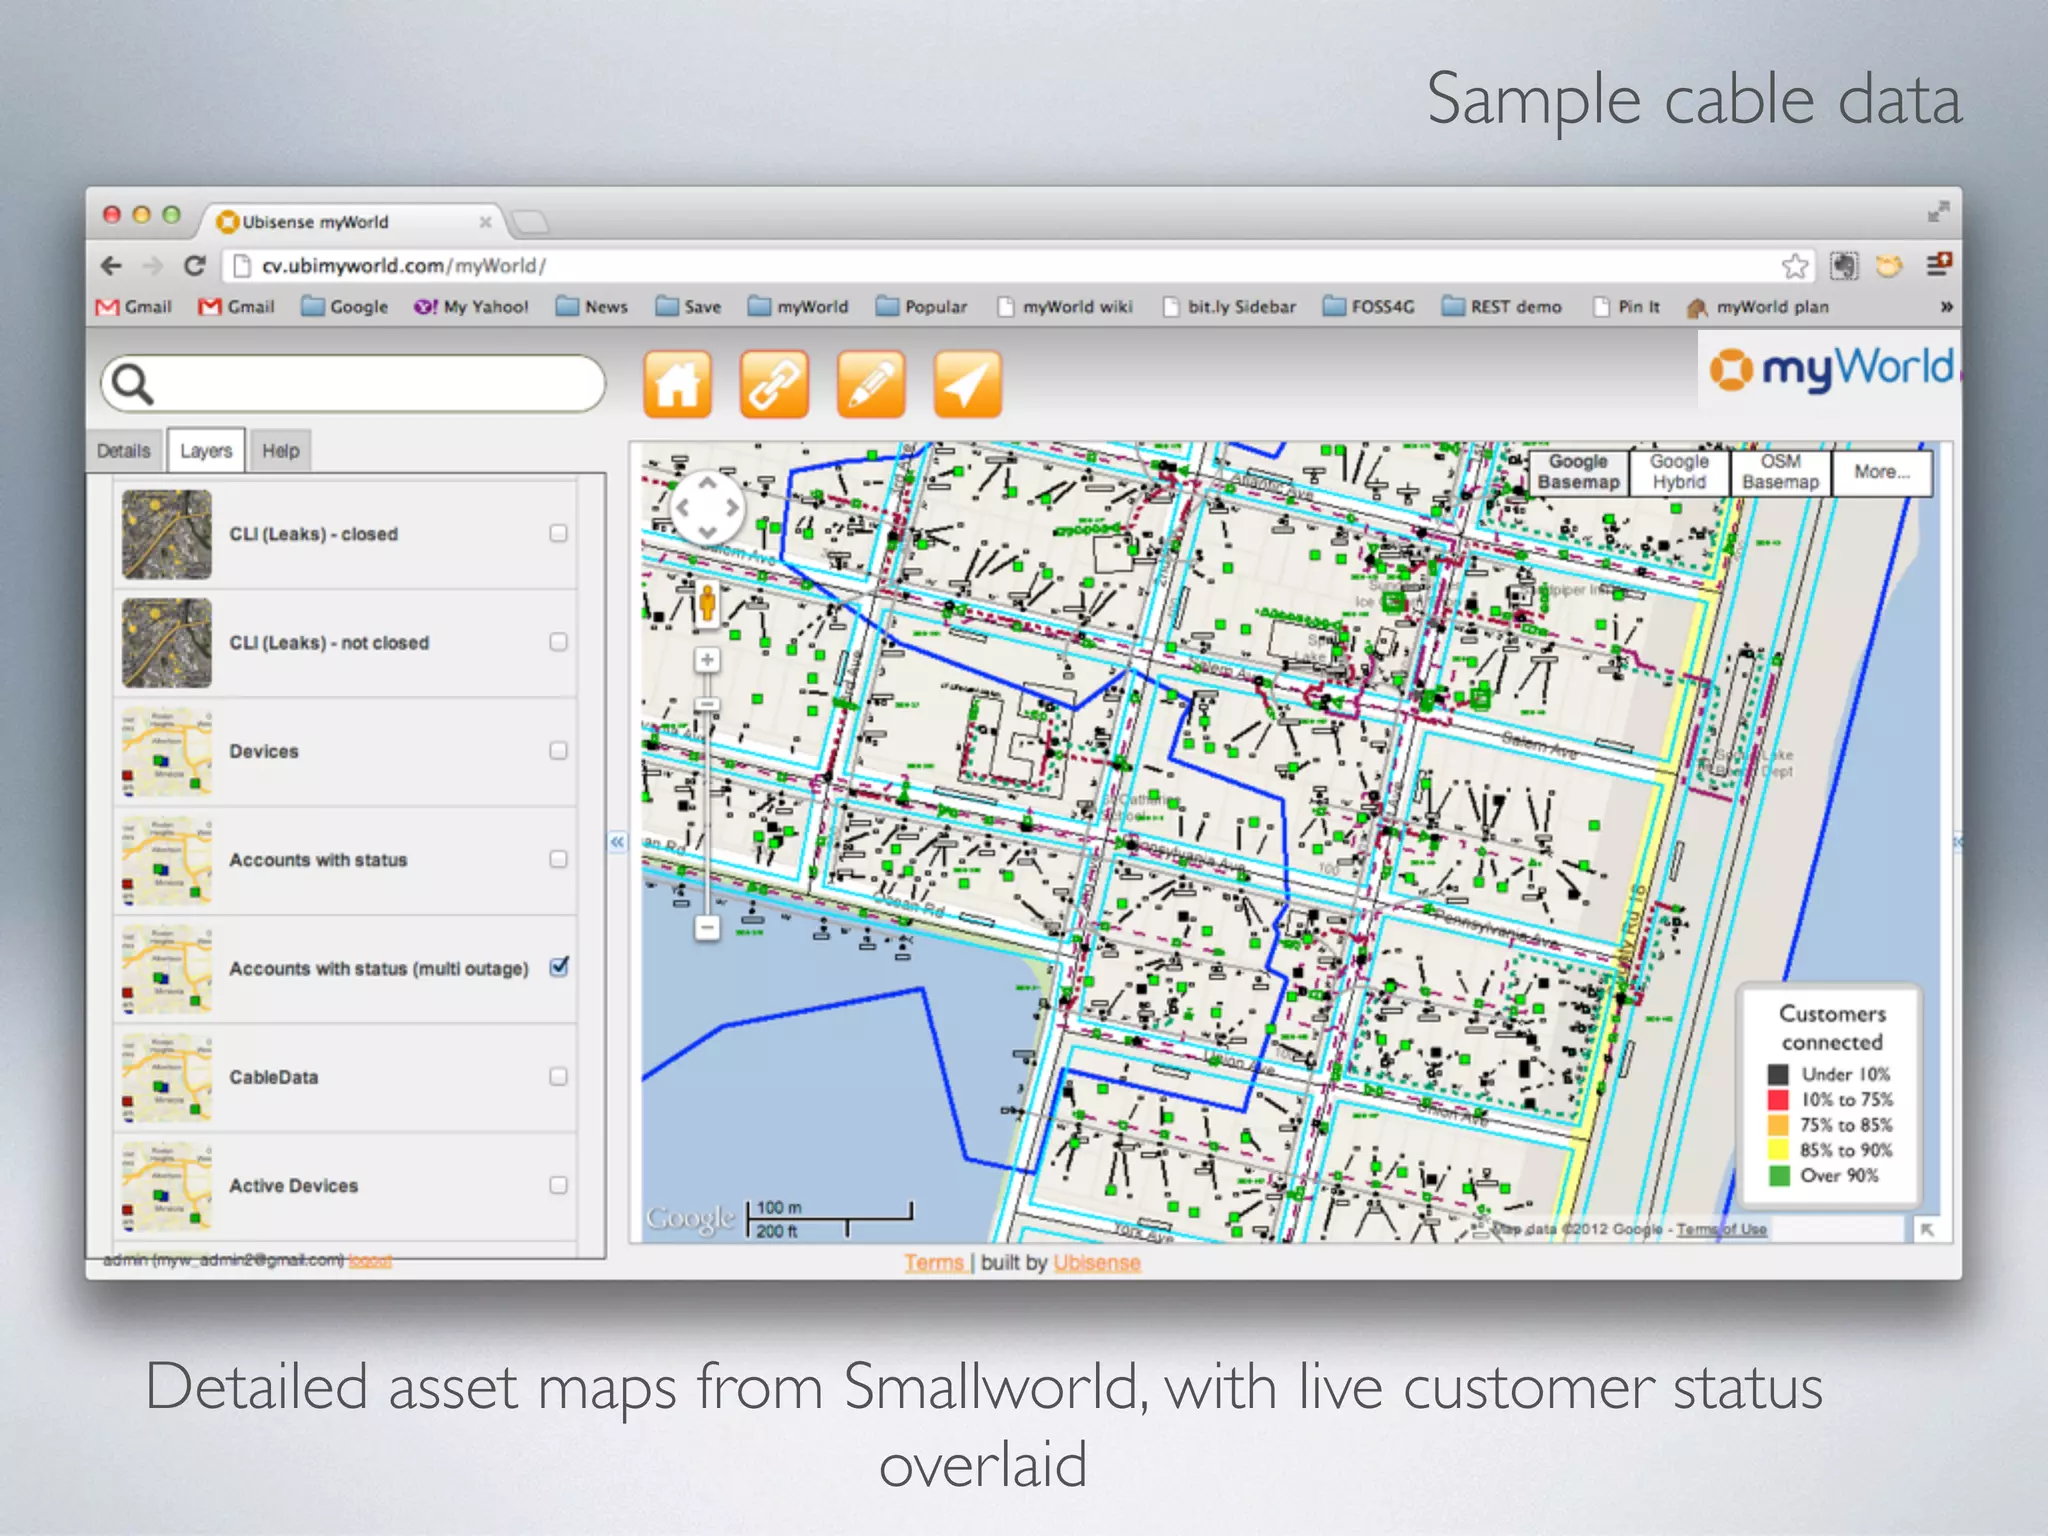
Task: Click the browser Forward arrow
Action: pos(152,266)
